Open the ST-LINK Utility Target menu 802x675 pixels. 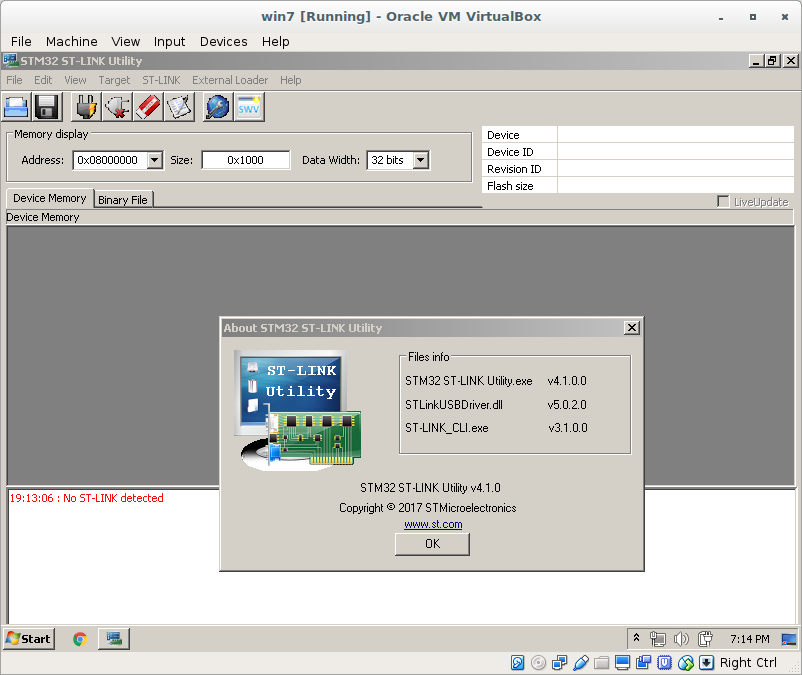(x=114, y=80)
